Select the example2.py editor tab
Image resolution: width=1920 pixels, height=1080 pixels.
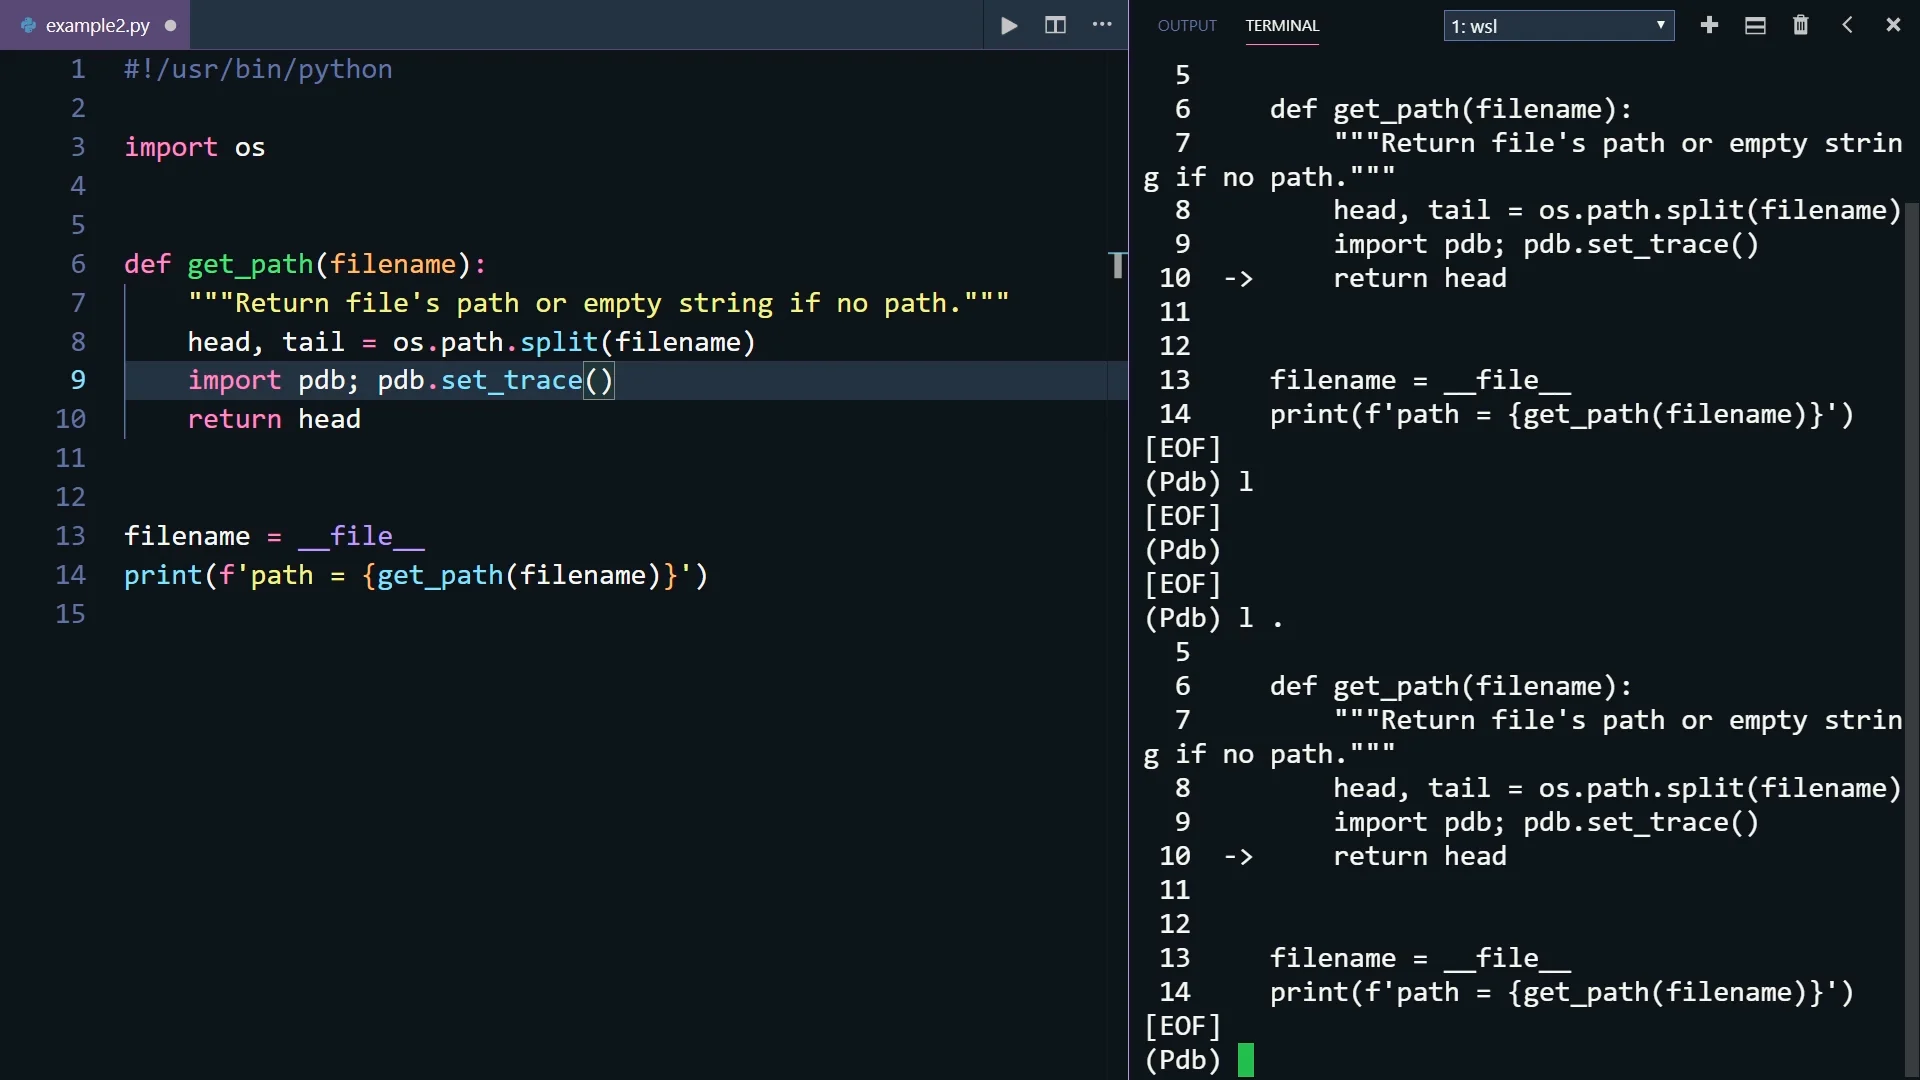click(97, 26)
